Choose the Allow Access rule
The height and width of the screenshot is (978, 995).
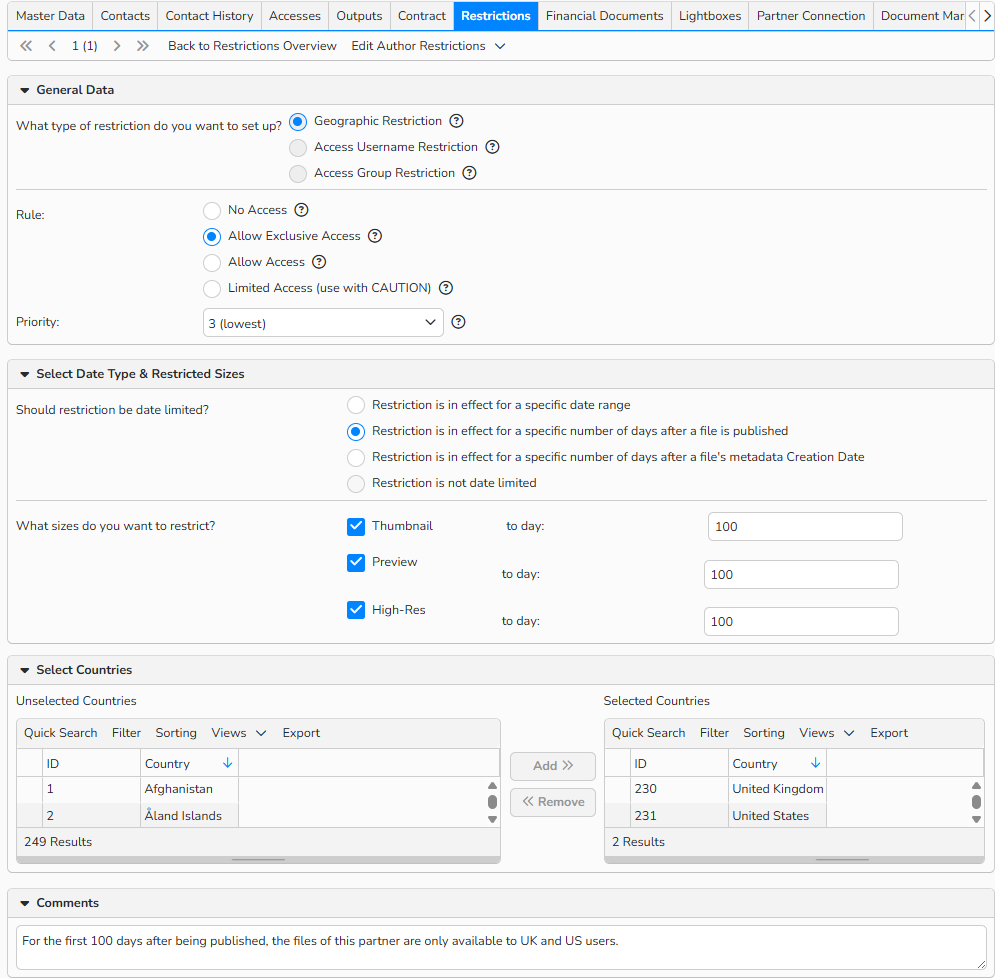coord(212,262)
